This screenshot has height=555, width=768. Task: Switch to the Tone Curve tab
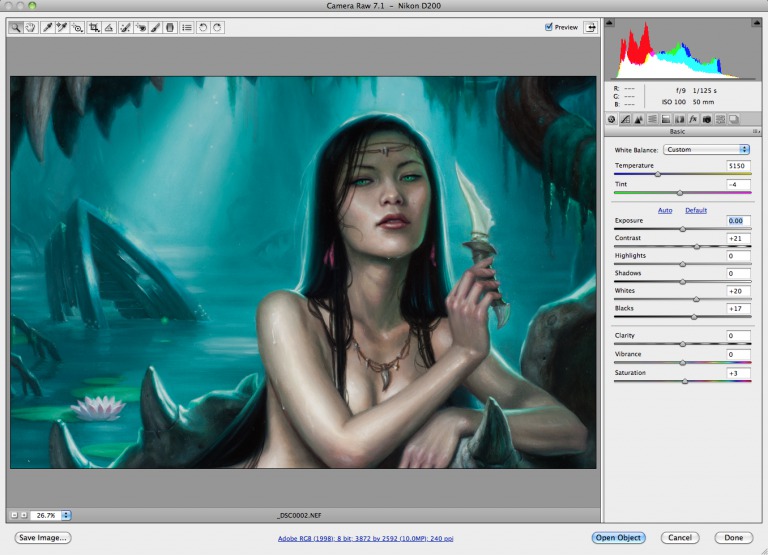[625, 119]
